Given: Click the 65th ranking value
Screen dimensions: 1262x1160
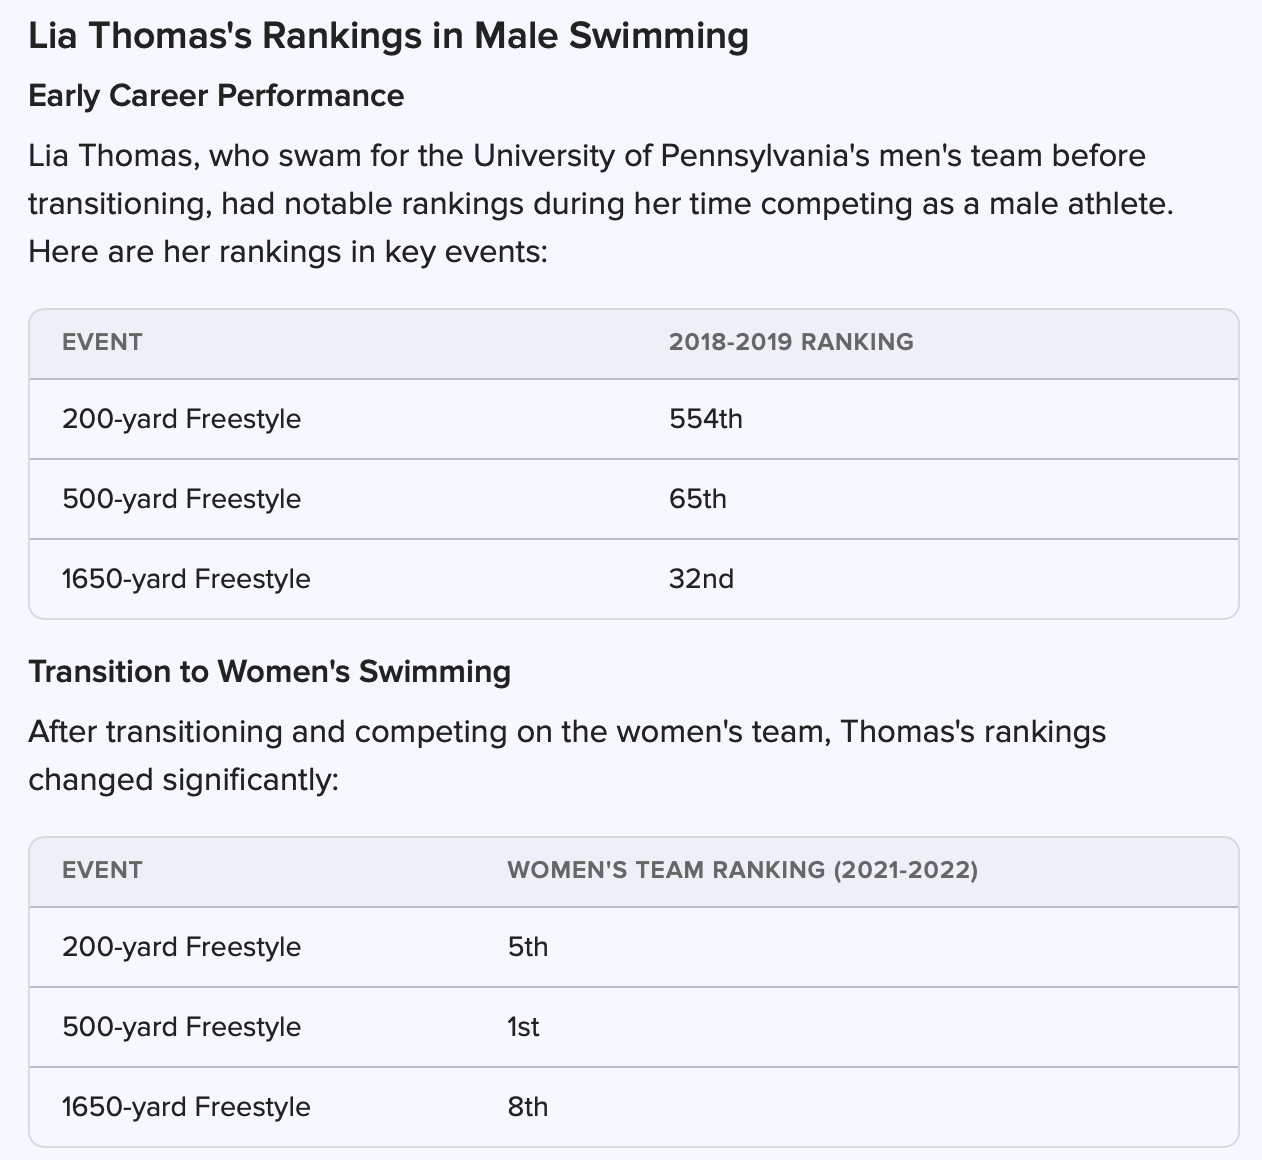Looking at the screenshot, I should [698, 498].
